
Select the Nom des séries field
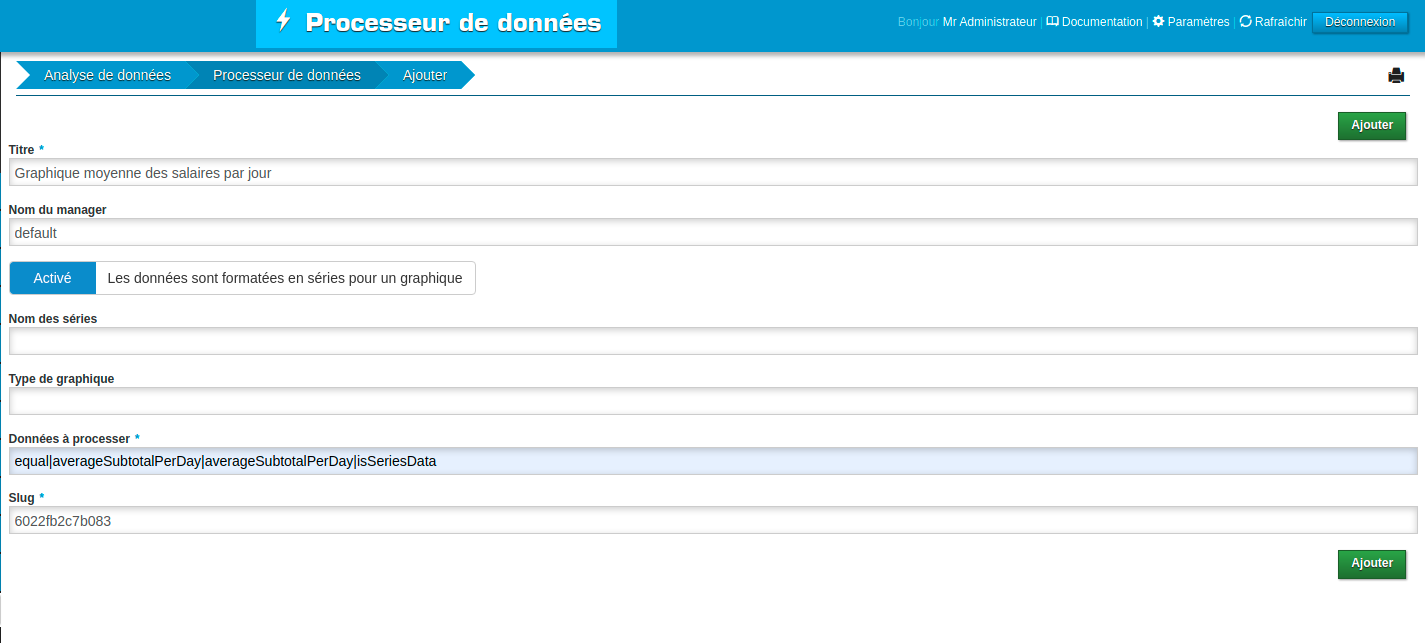point(712,341)
